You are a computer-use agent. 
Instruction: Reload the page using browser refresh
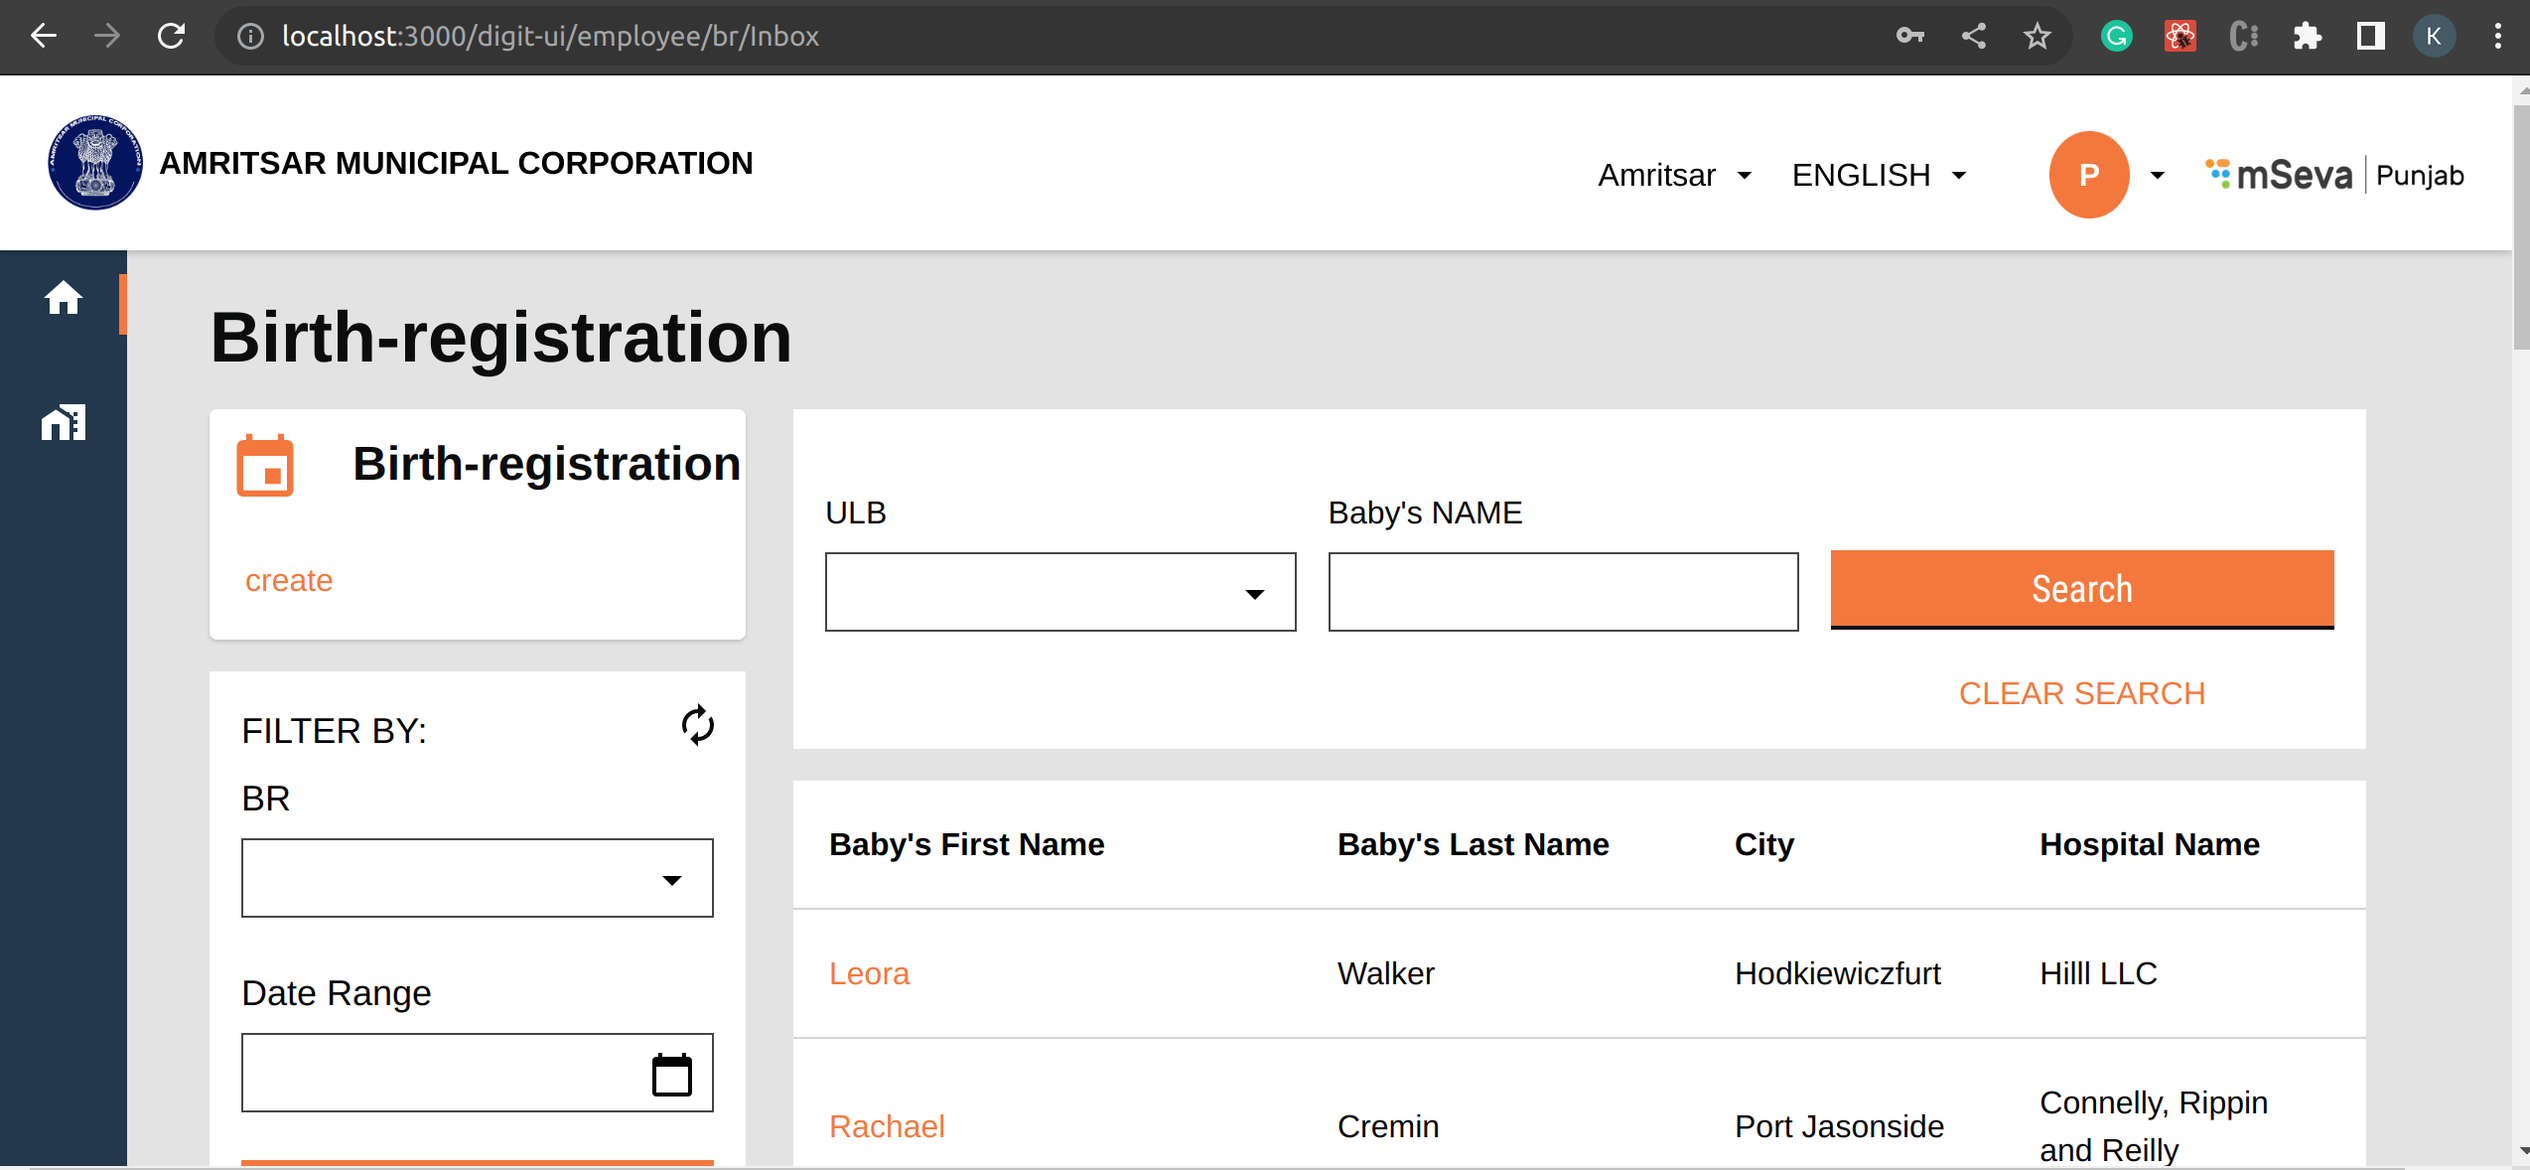click(x=171, y=36)
